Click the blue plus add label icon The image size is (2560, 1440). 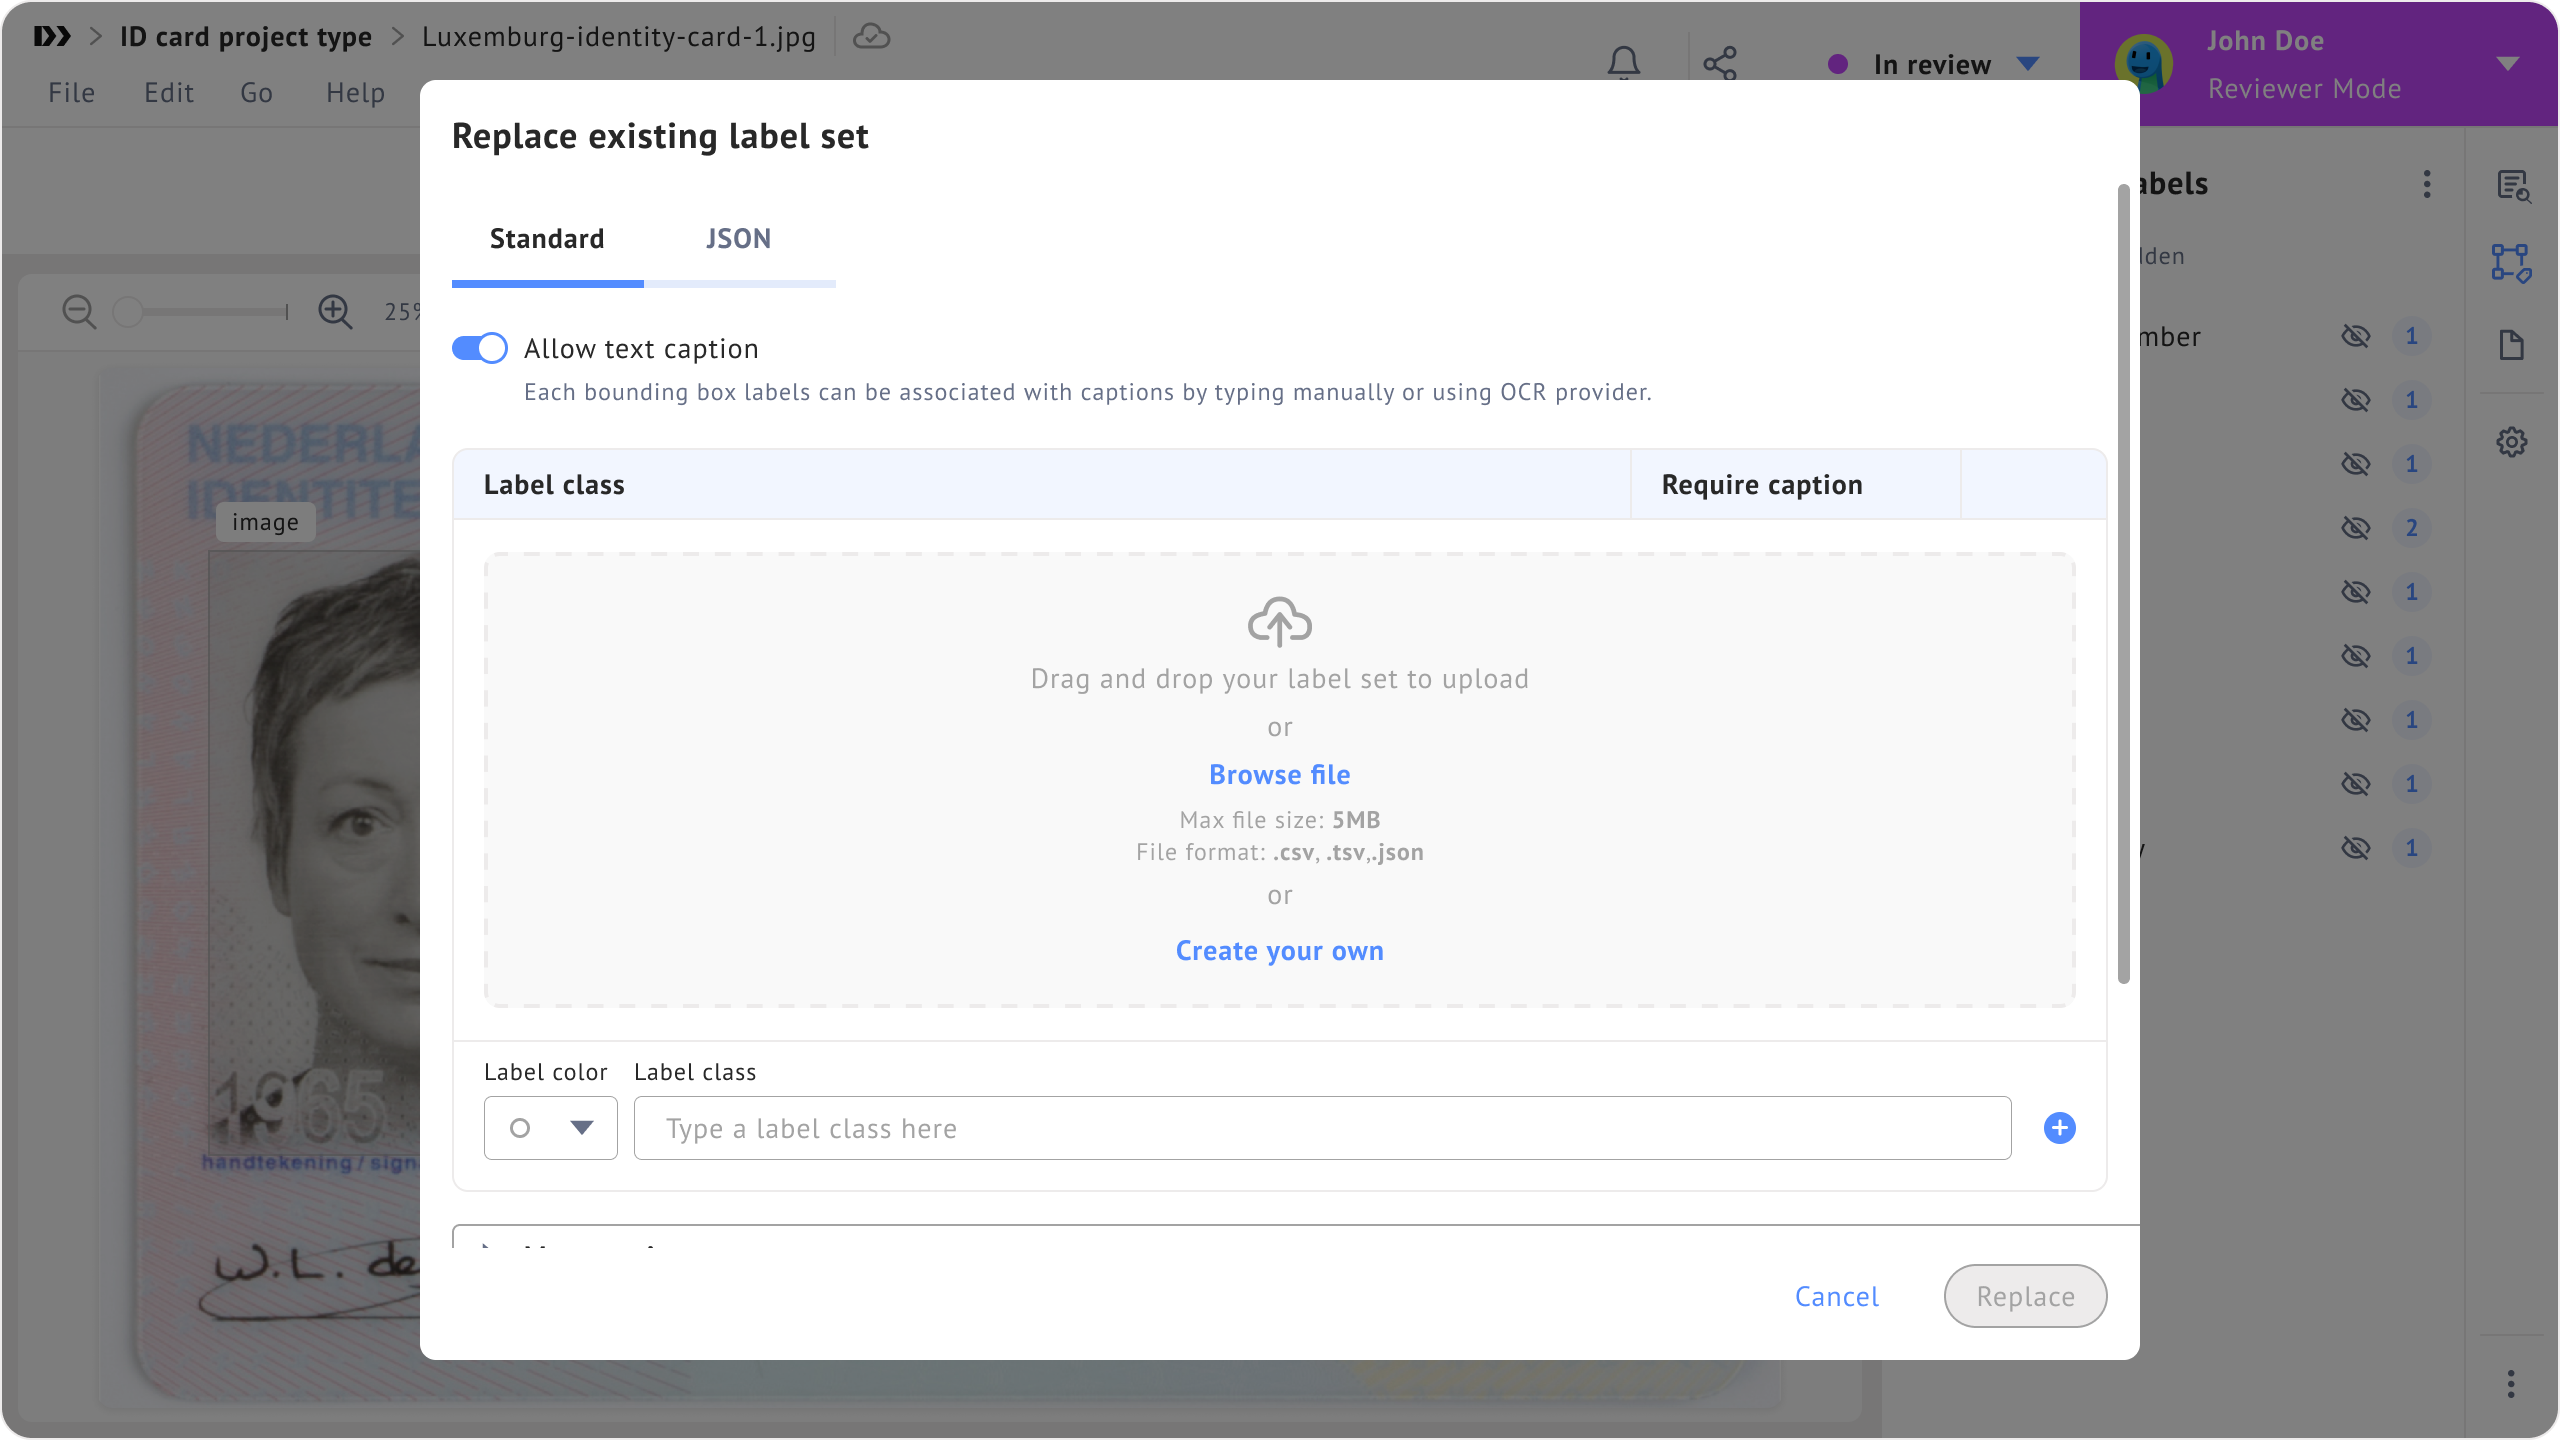2059,1128
